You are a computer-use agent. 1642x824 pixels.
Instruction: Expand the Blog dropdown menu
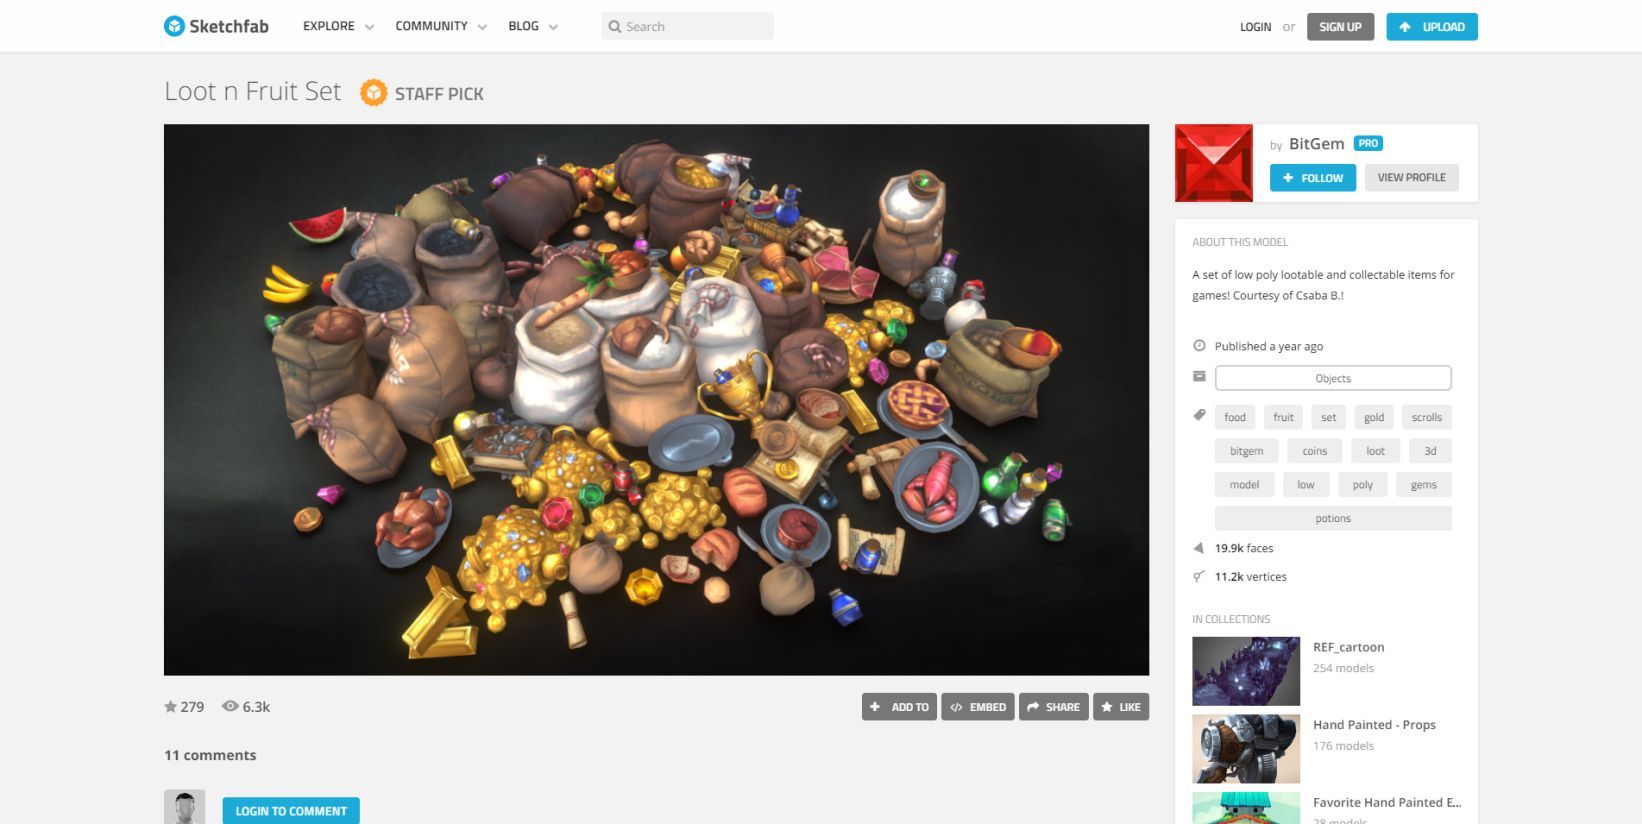(532, 26)
